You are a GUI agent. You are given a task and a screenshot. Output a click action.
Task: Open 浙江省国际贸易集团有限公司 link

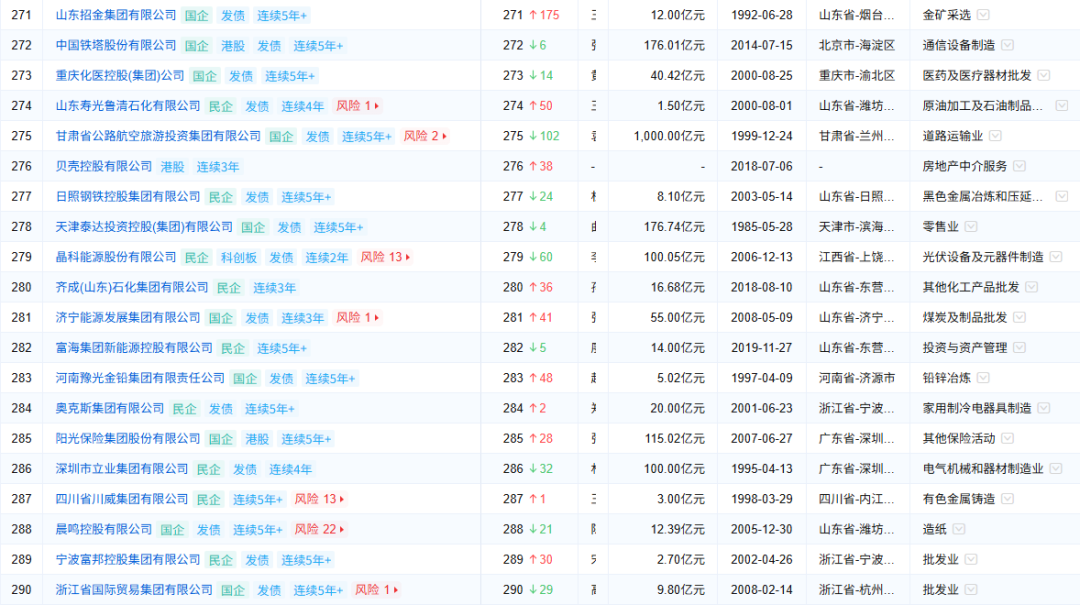coord(134,590)
